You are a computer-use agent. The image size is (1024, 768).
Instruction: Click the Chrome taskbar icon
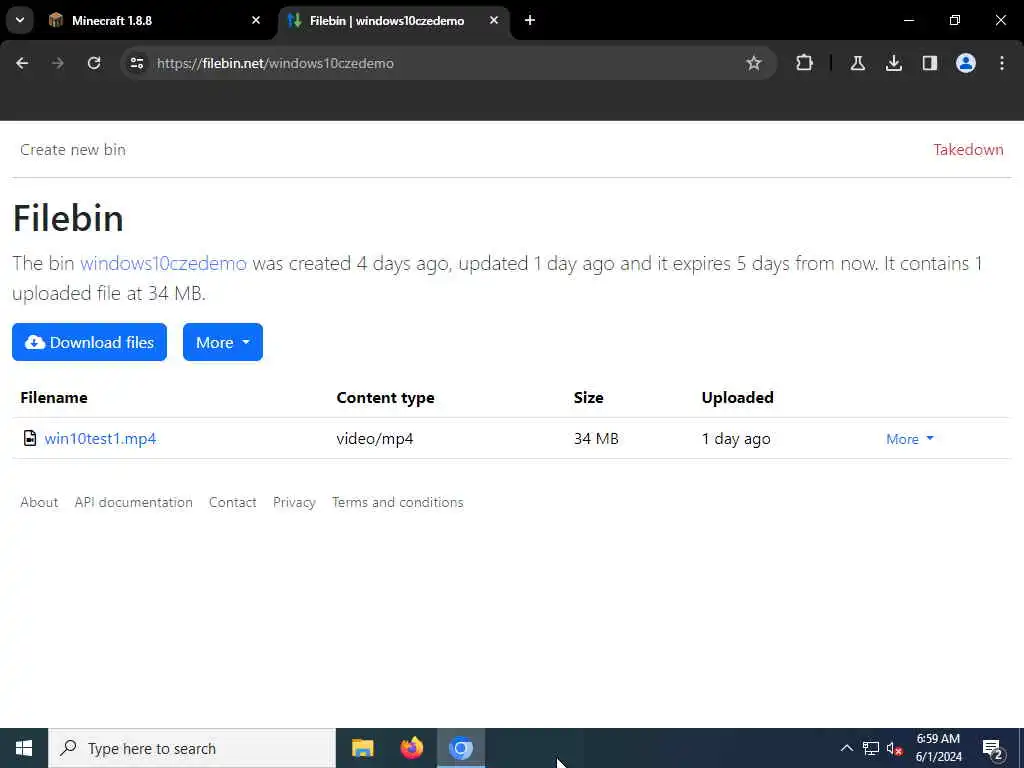tap(461, 748)
